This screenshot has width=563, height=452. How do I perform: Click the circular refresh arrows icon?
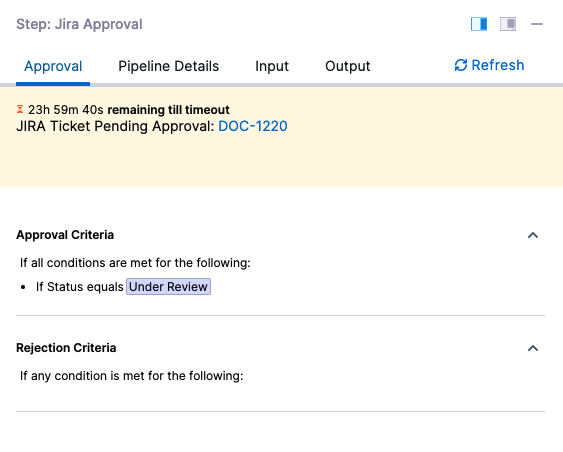click(x=461, y=65)
